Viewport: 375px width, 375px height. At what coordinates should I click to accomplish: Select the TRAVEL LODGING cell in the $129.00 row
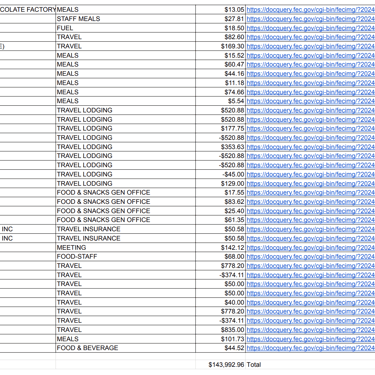point(126,184)
